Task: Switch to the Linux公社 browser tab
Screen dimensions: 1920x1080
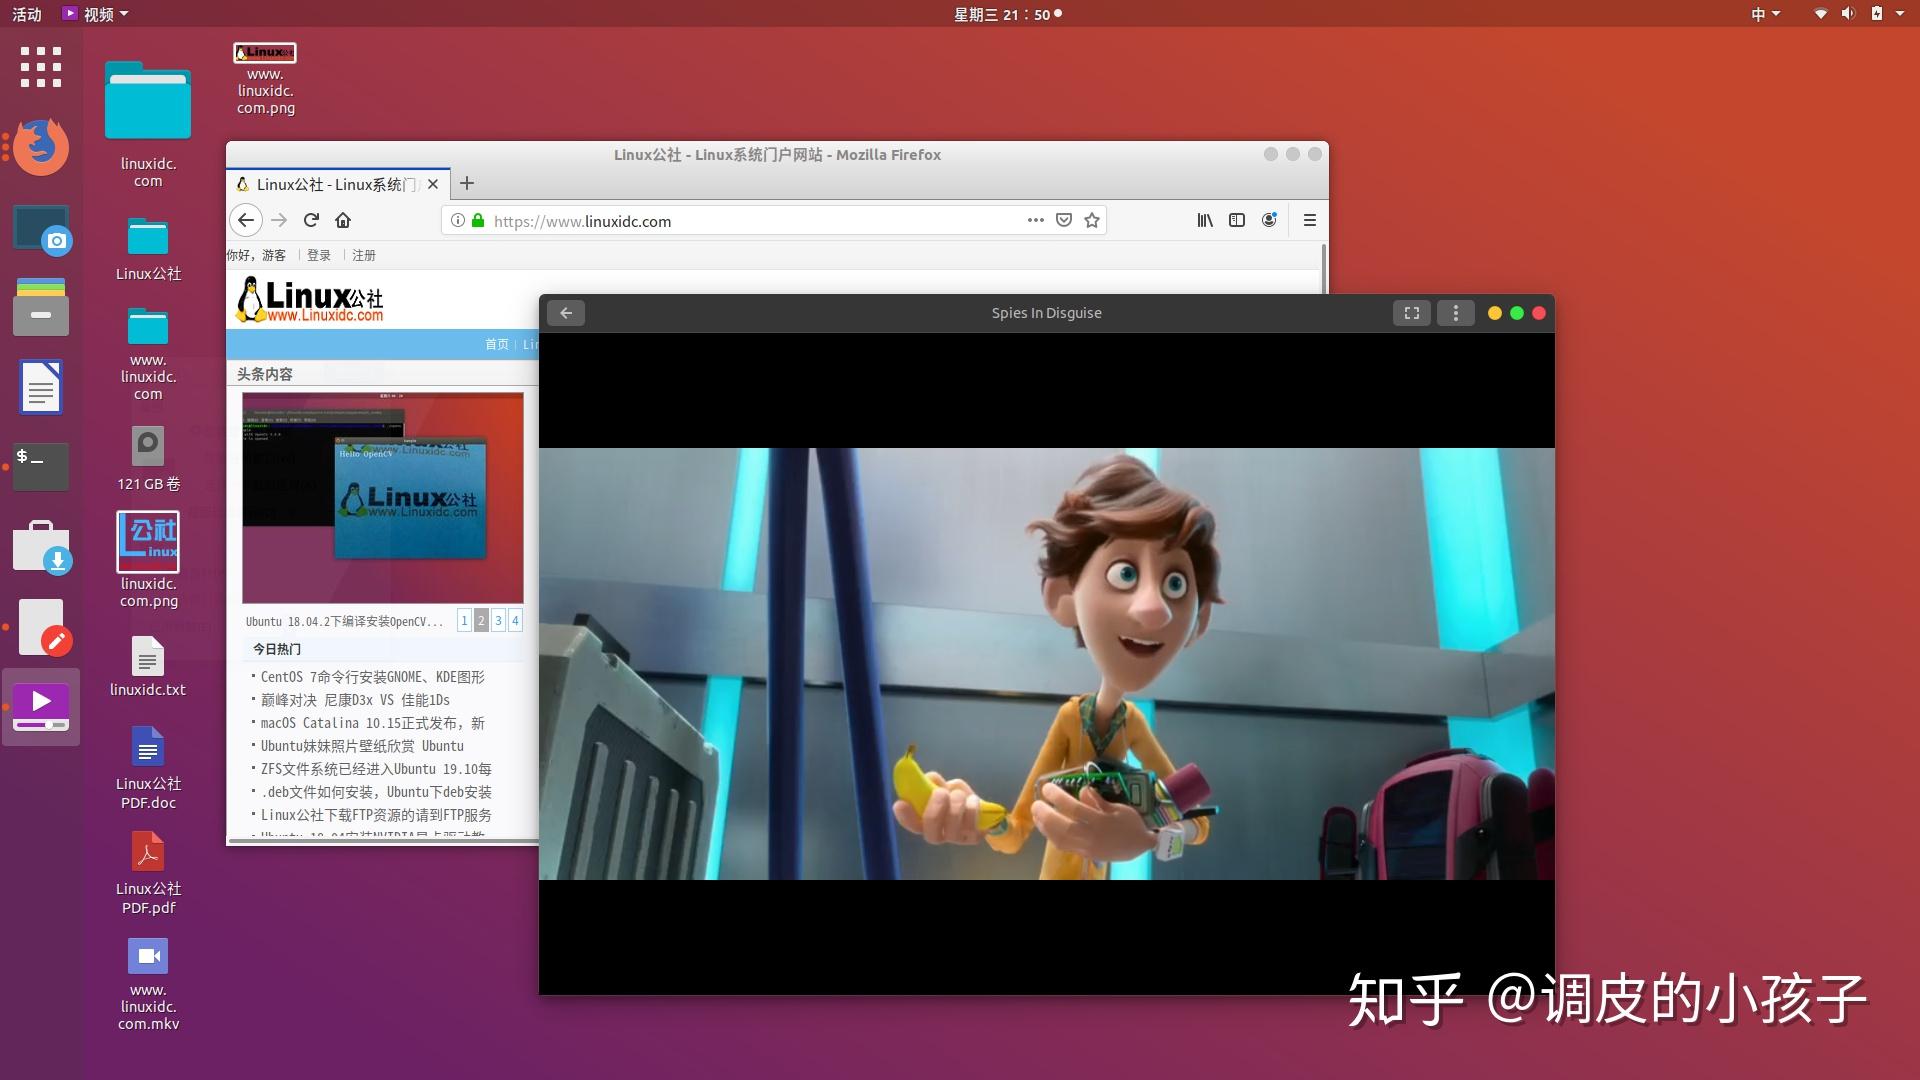Action: 330,184
